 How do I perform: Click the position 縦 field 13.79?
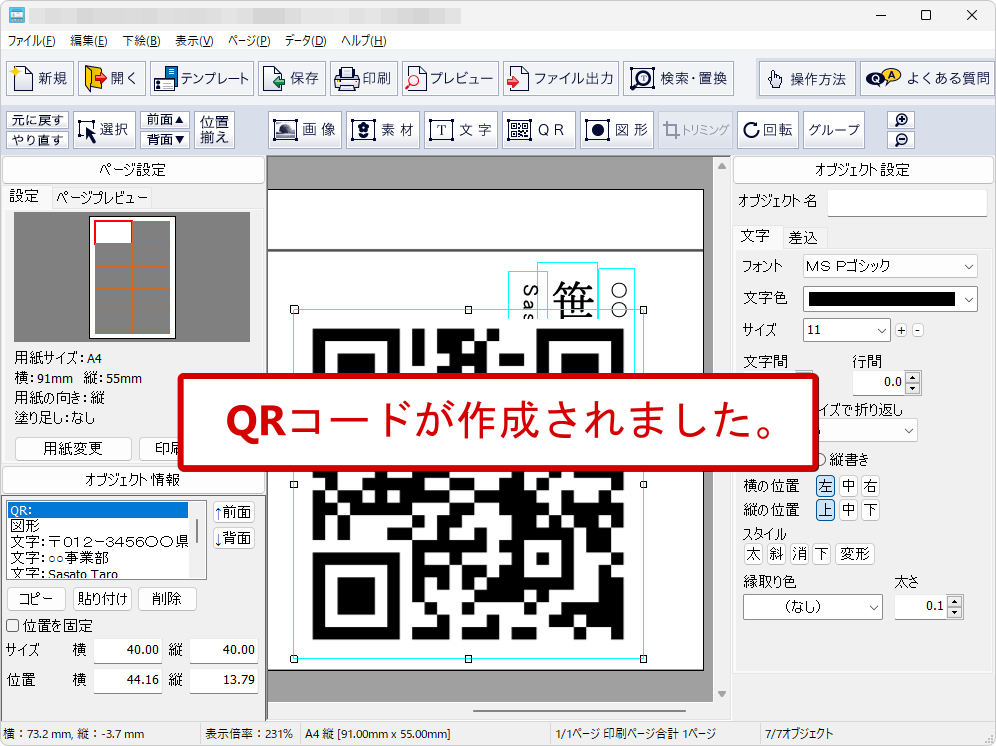coord(224,680)
